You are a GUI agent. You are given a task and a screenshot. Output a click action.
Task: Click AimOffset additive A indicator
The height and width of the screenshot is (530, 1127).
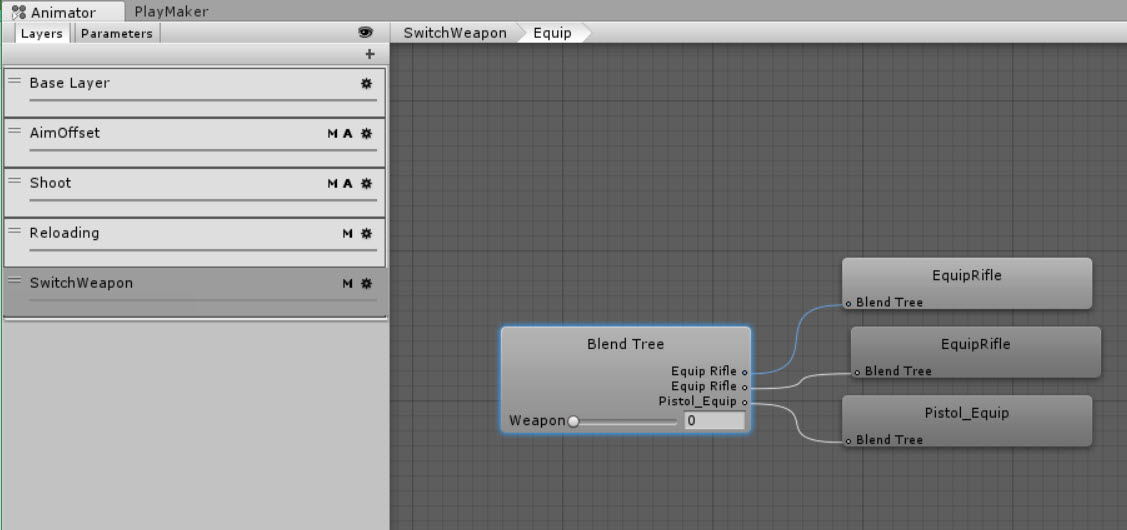[x=348, y=133]
